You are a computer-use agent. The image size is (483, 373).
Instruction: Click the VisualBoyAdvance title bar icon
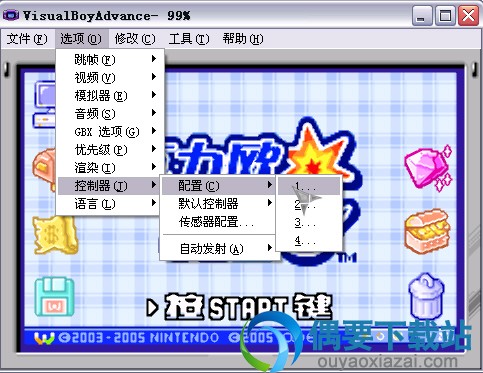tap(11, 15)
